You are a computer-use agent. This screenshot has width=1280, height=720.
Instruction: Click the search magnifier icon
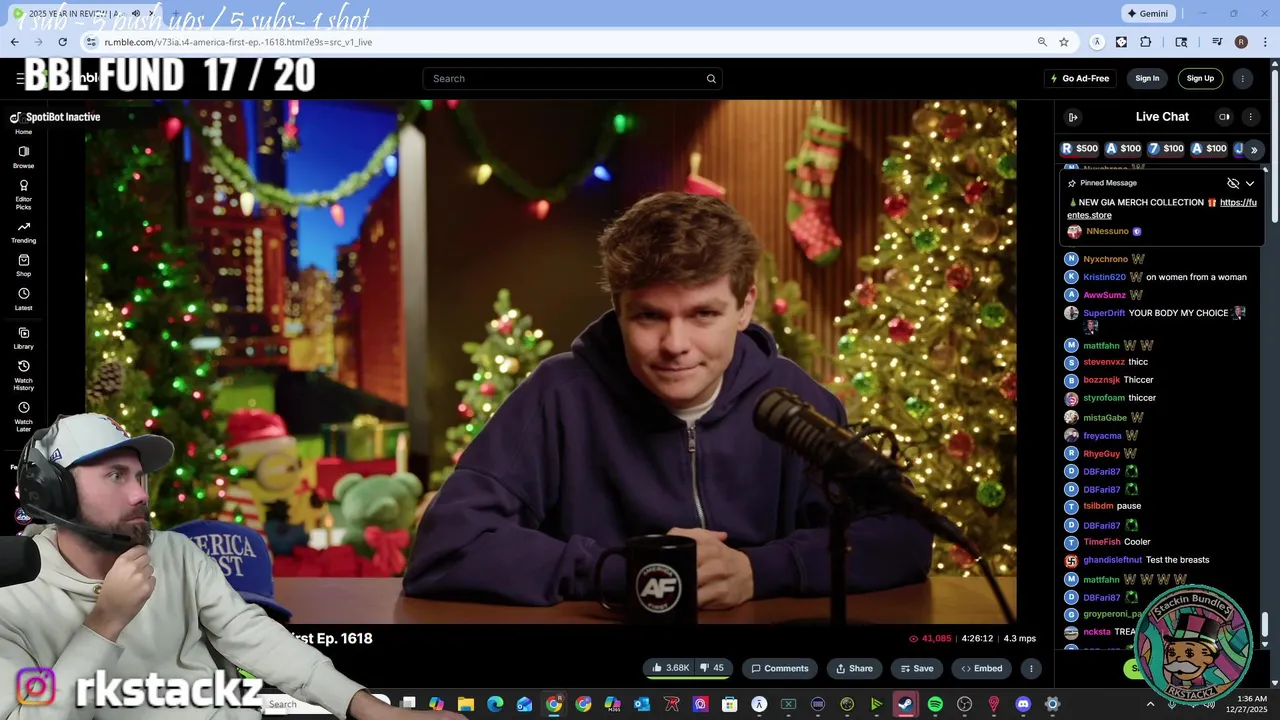click(x=711, y=79)
